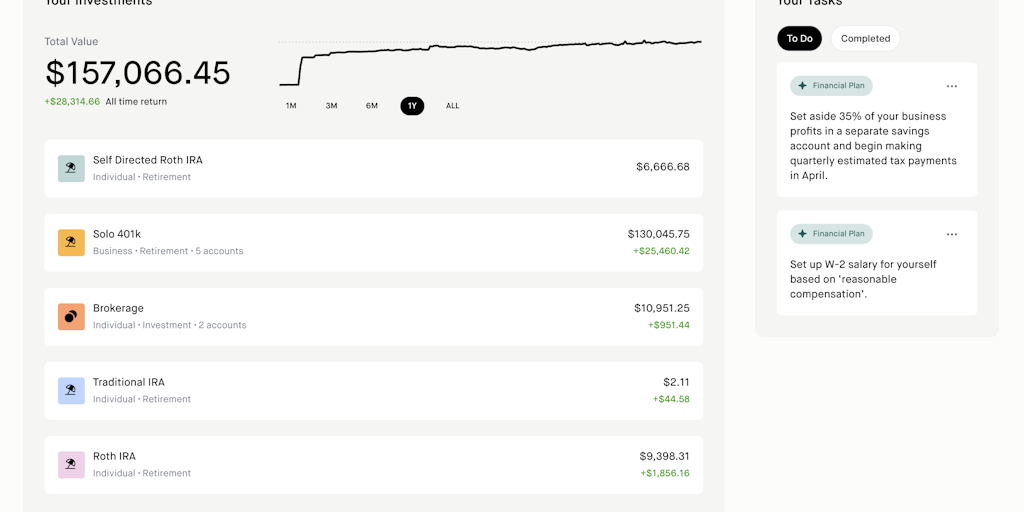Select the 1M chart time range
Image resolution: width=1024 pixels, height=512 pixels.
(x=291, y=106)
